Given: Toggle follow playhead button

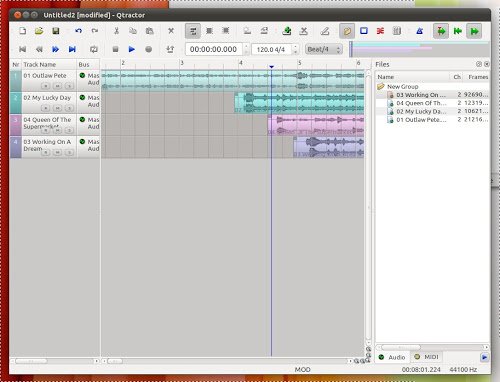Looking at the screenshot, I should 441,31.
